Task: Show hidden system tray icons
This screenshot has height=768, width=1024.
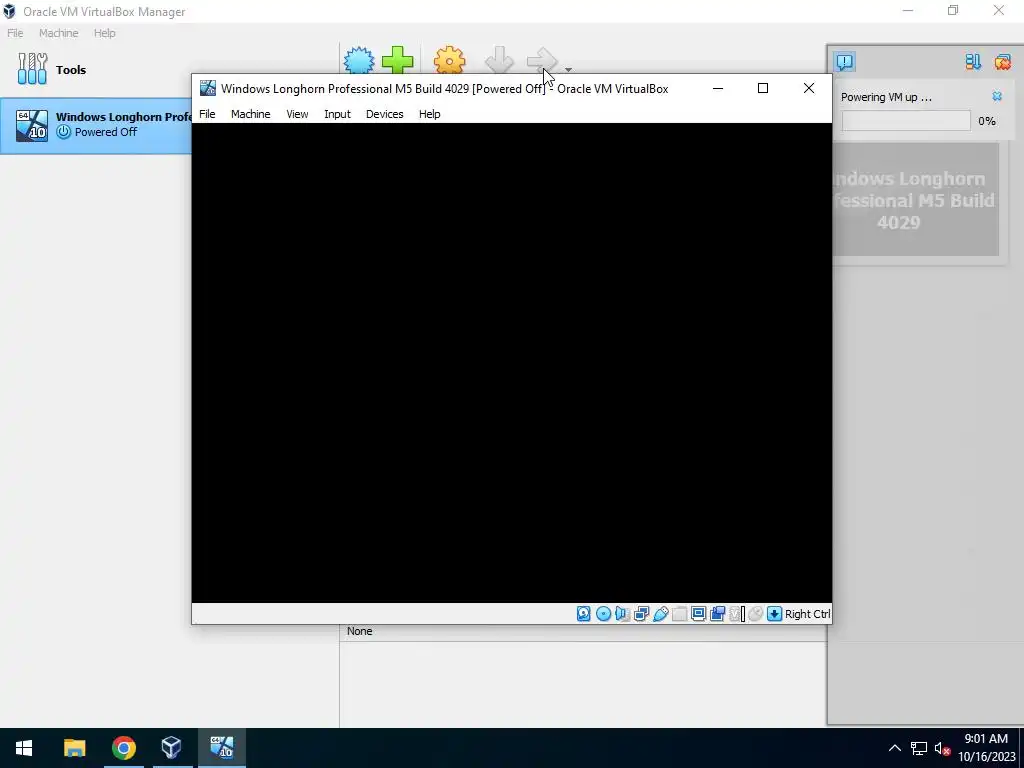Action: click(x=895, y=748)
